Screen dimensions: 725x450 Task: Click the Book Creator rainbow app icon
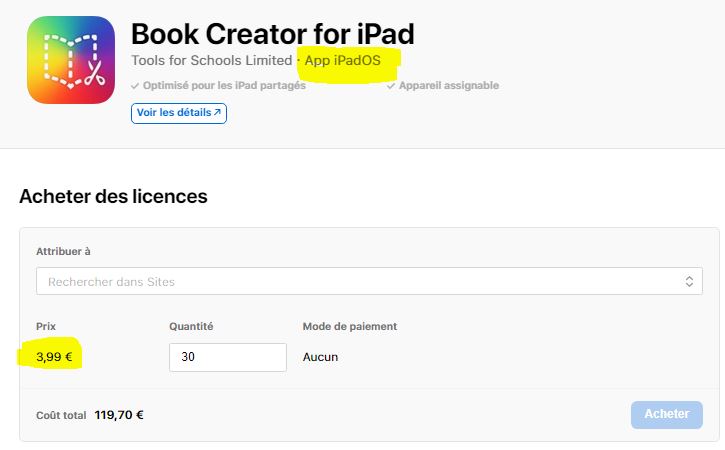71,60
